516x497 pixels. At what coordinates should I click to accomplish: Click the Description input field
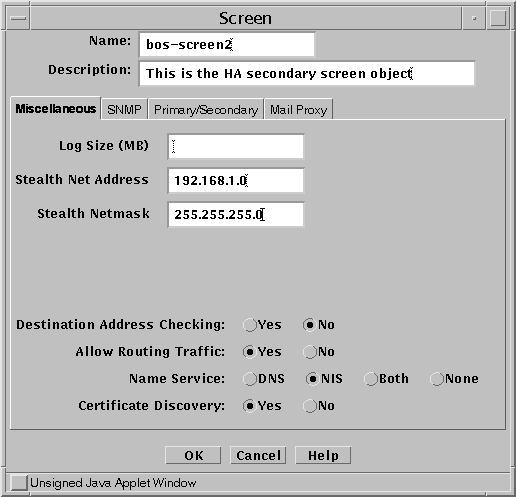307,73
